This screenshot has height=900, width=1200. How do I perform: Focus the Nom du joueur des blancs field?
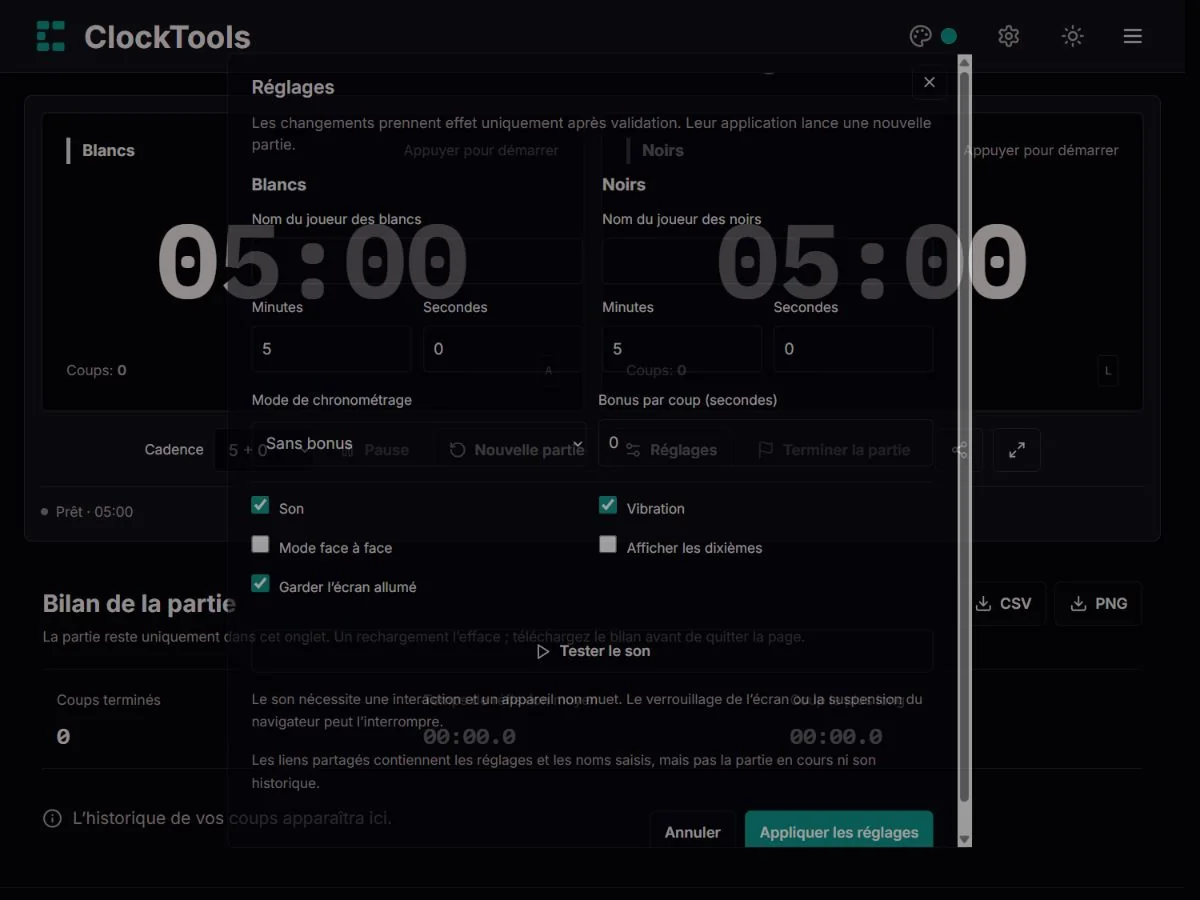pyautogui.click(x=417, y=261)
